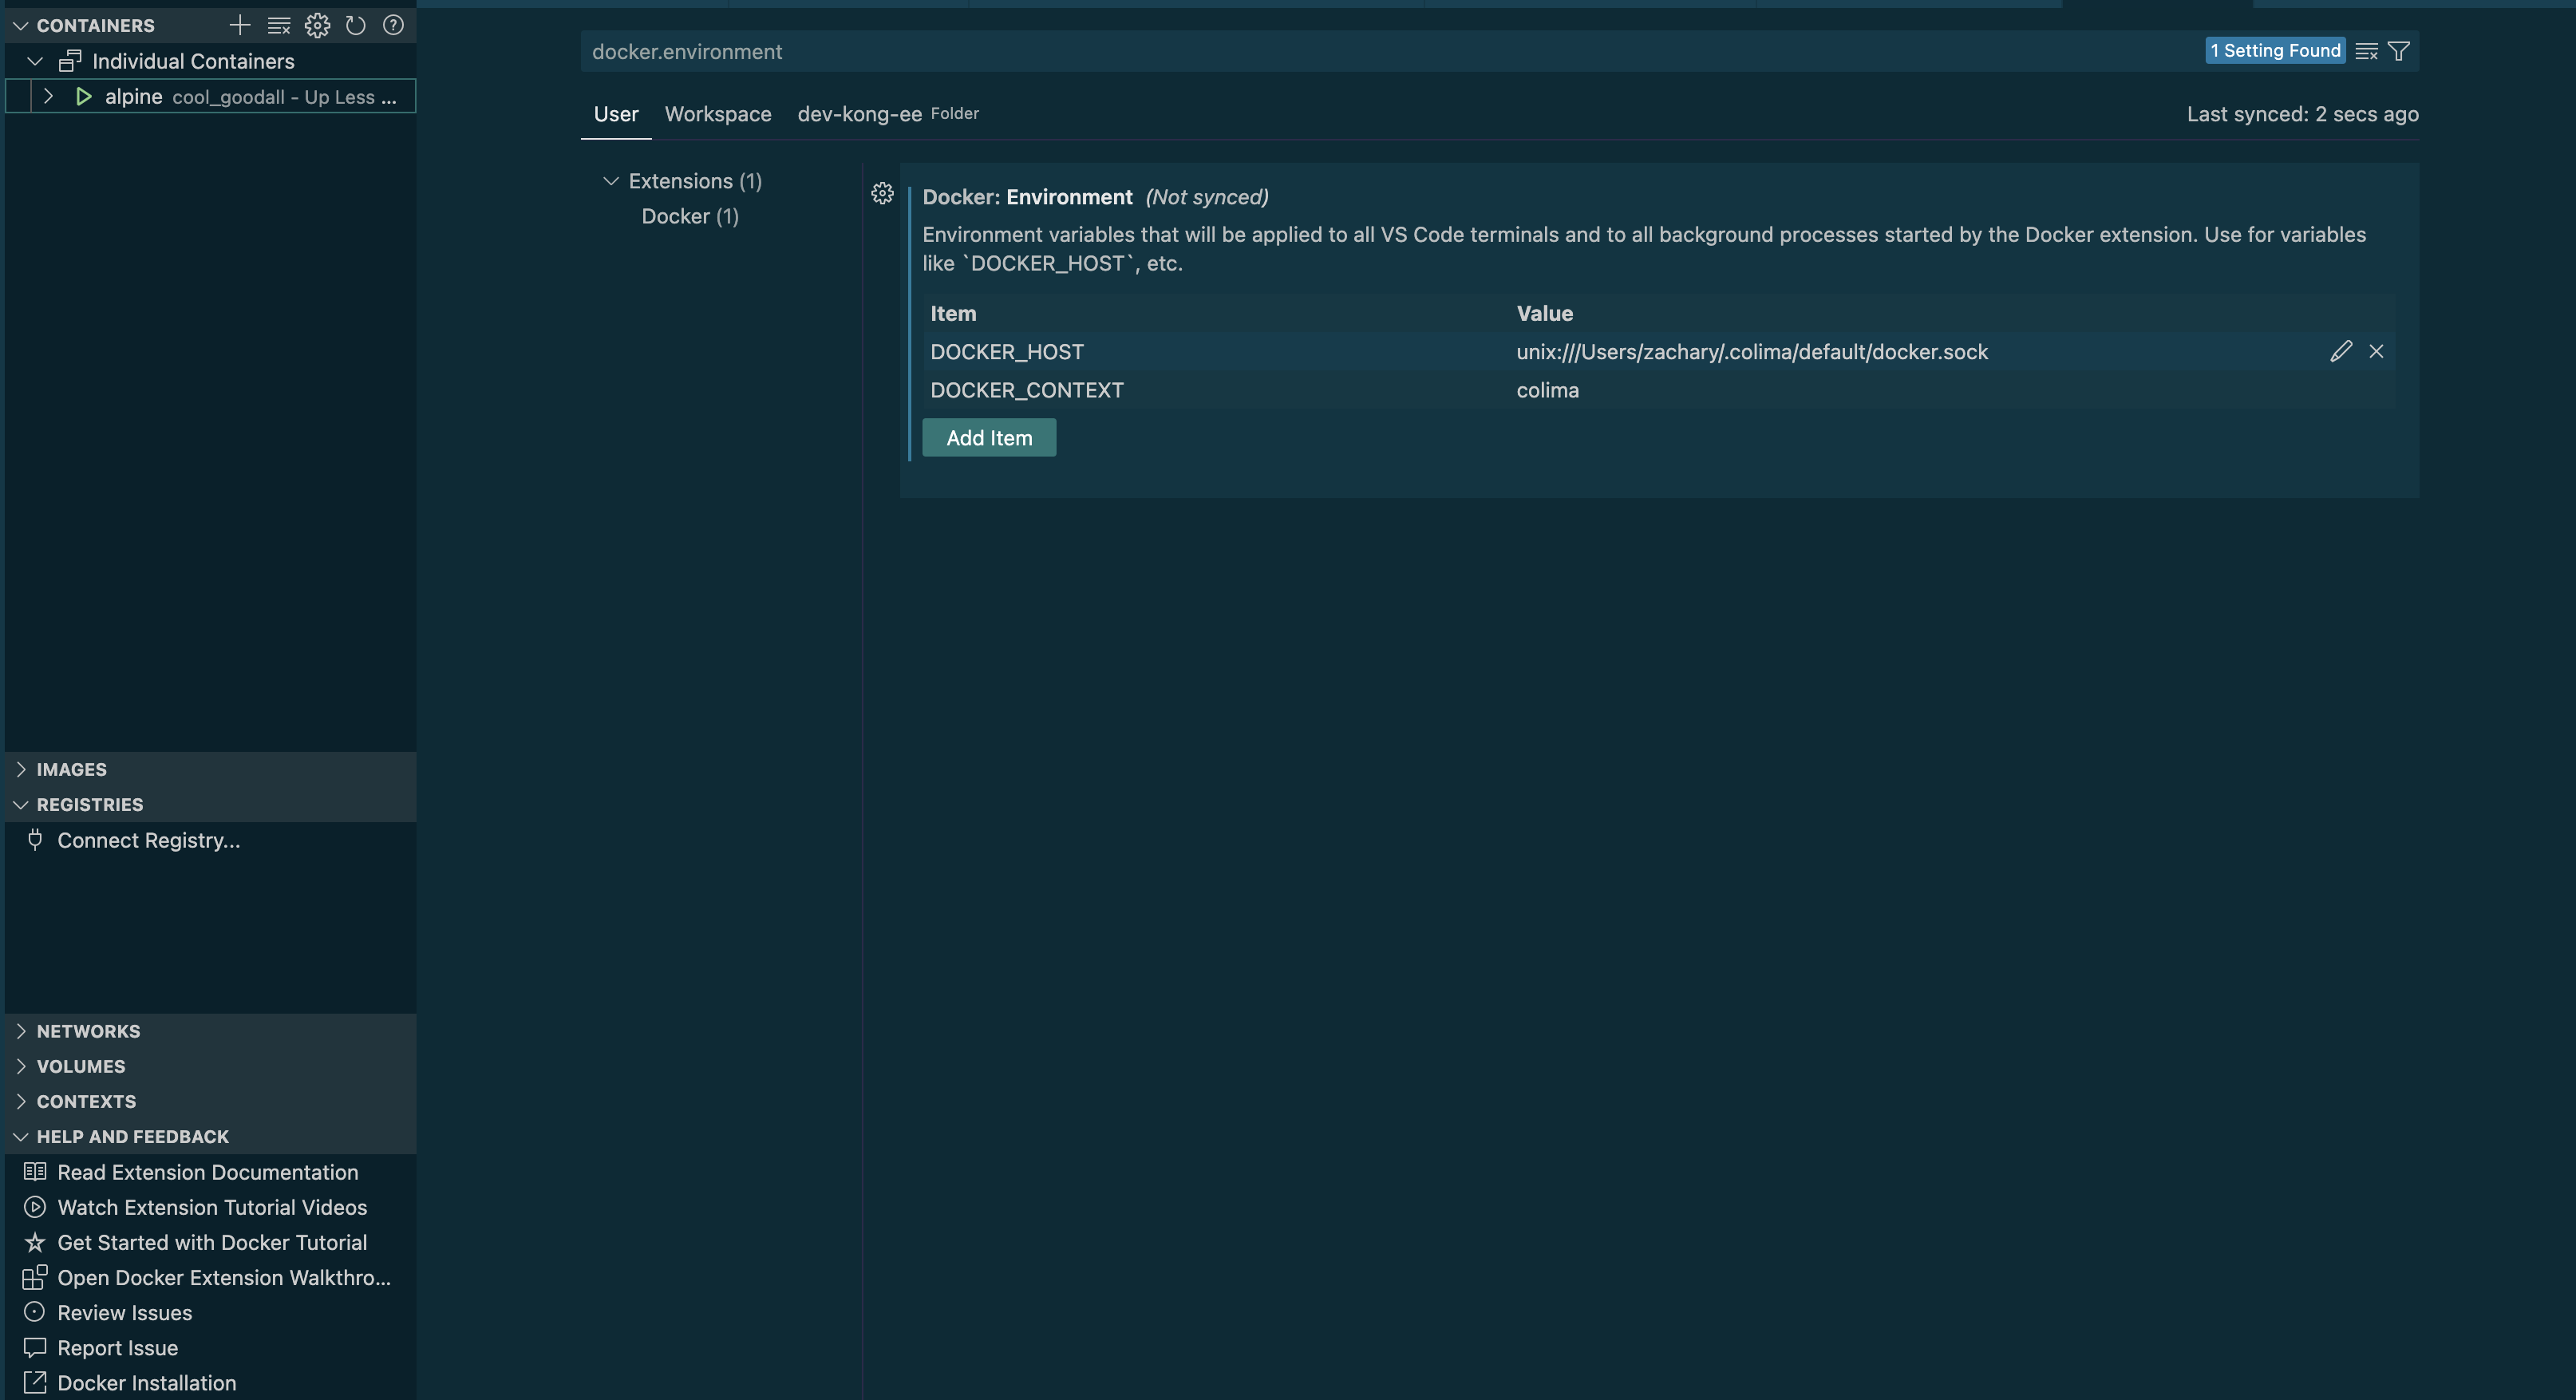Open Watch Extension Tutorial Videos
The width and height of the screenshot is (2576, 1400).
coord(212,1207)
